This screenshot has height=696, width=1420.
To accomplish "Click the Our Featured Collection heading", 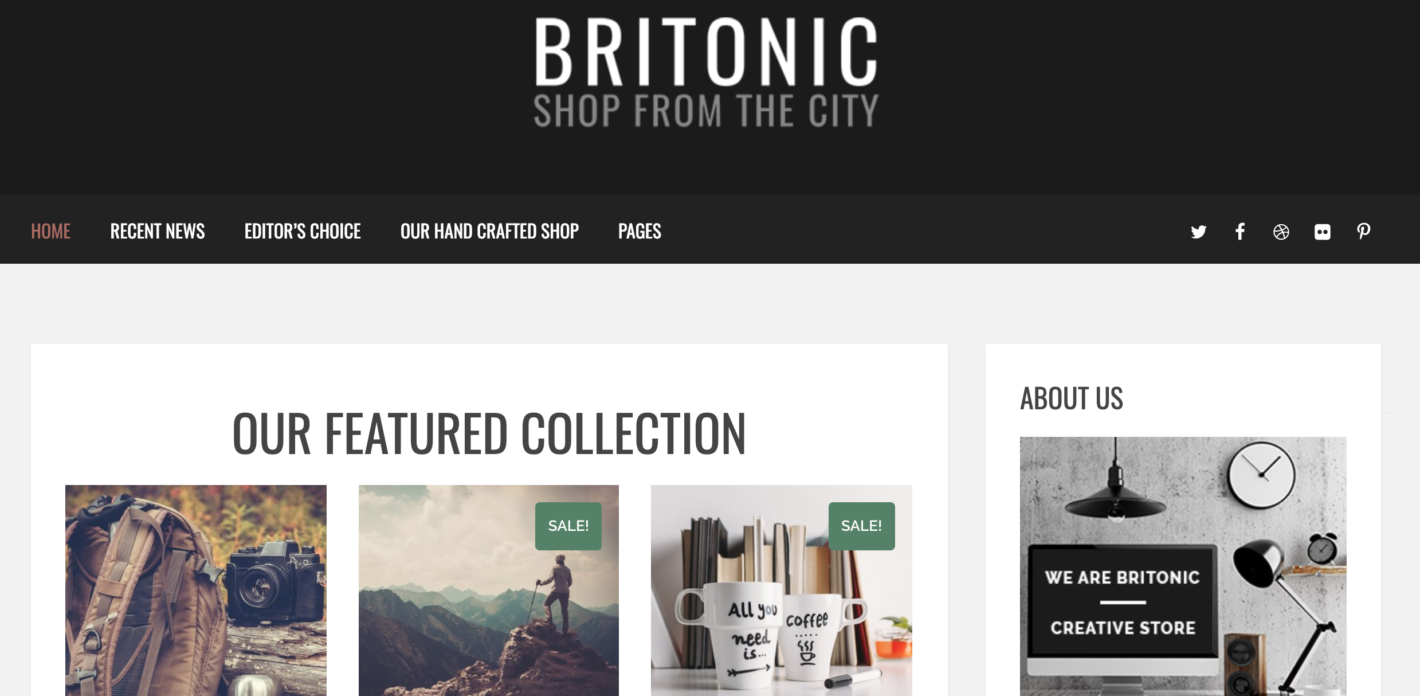I will point(489,434).
